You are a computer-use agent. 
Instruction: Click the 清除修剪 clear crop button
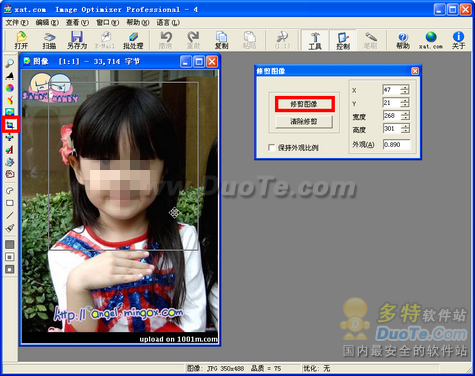pyautogui.click(x=304, y=121)
